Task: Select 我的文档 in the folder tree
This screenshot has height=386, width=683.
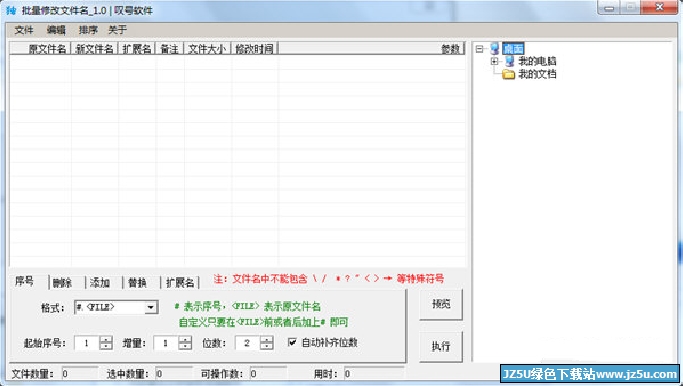Action: [537, 74]
